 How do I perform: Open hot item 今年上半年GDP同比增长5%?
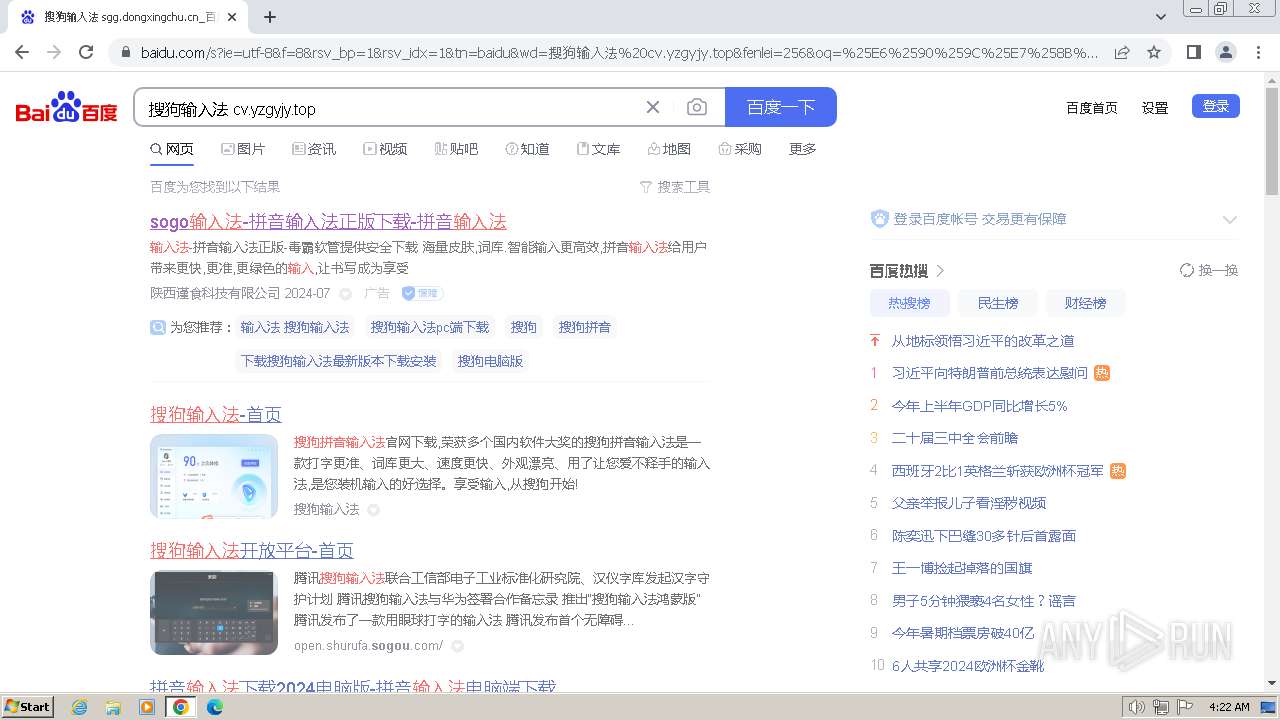coord(980,406)
